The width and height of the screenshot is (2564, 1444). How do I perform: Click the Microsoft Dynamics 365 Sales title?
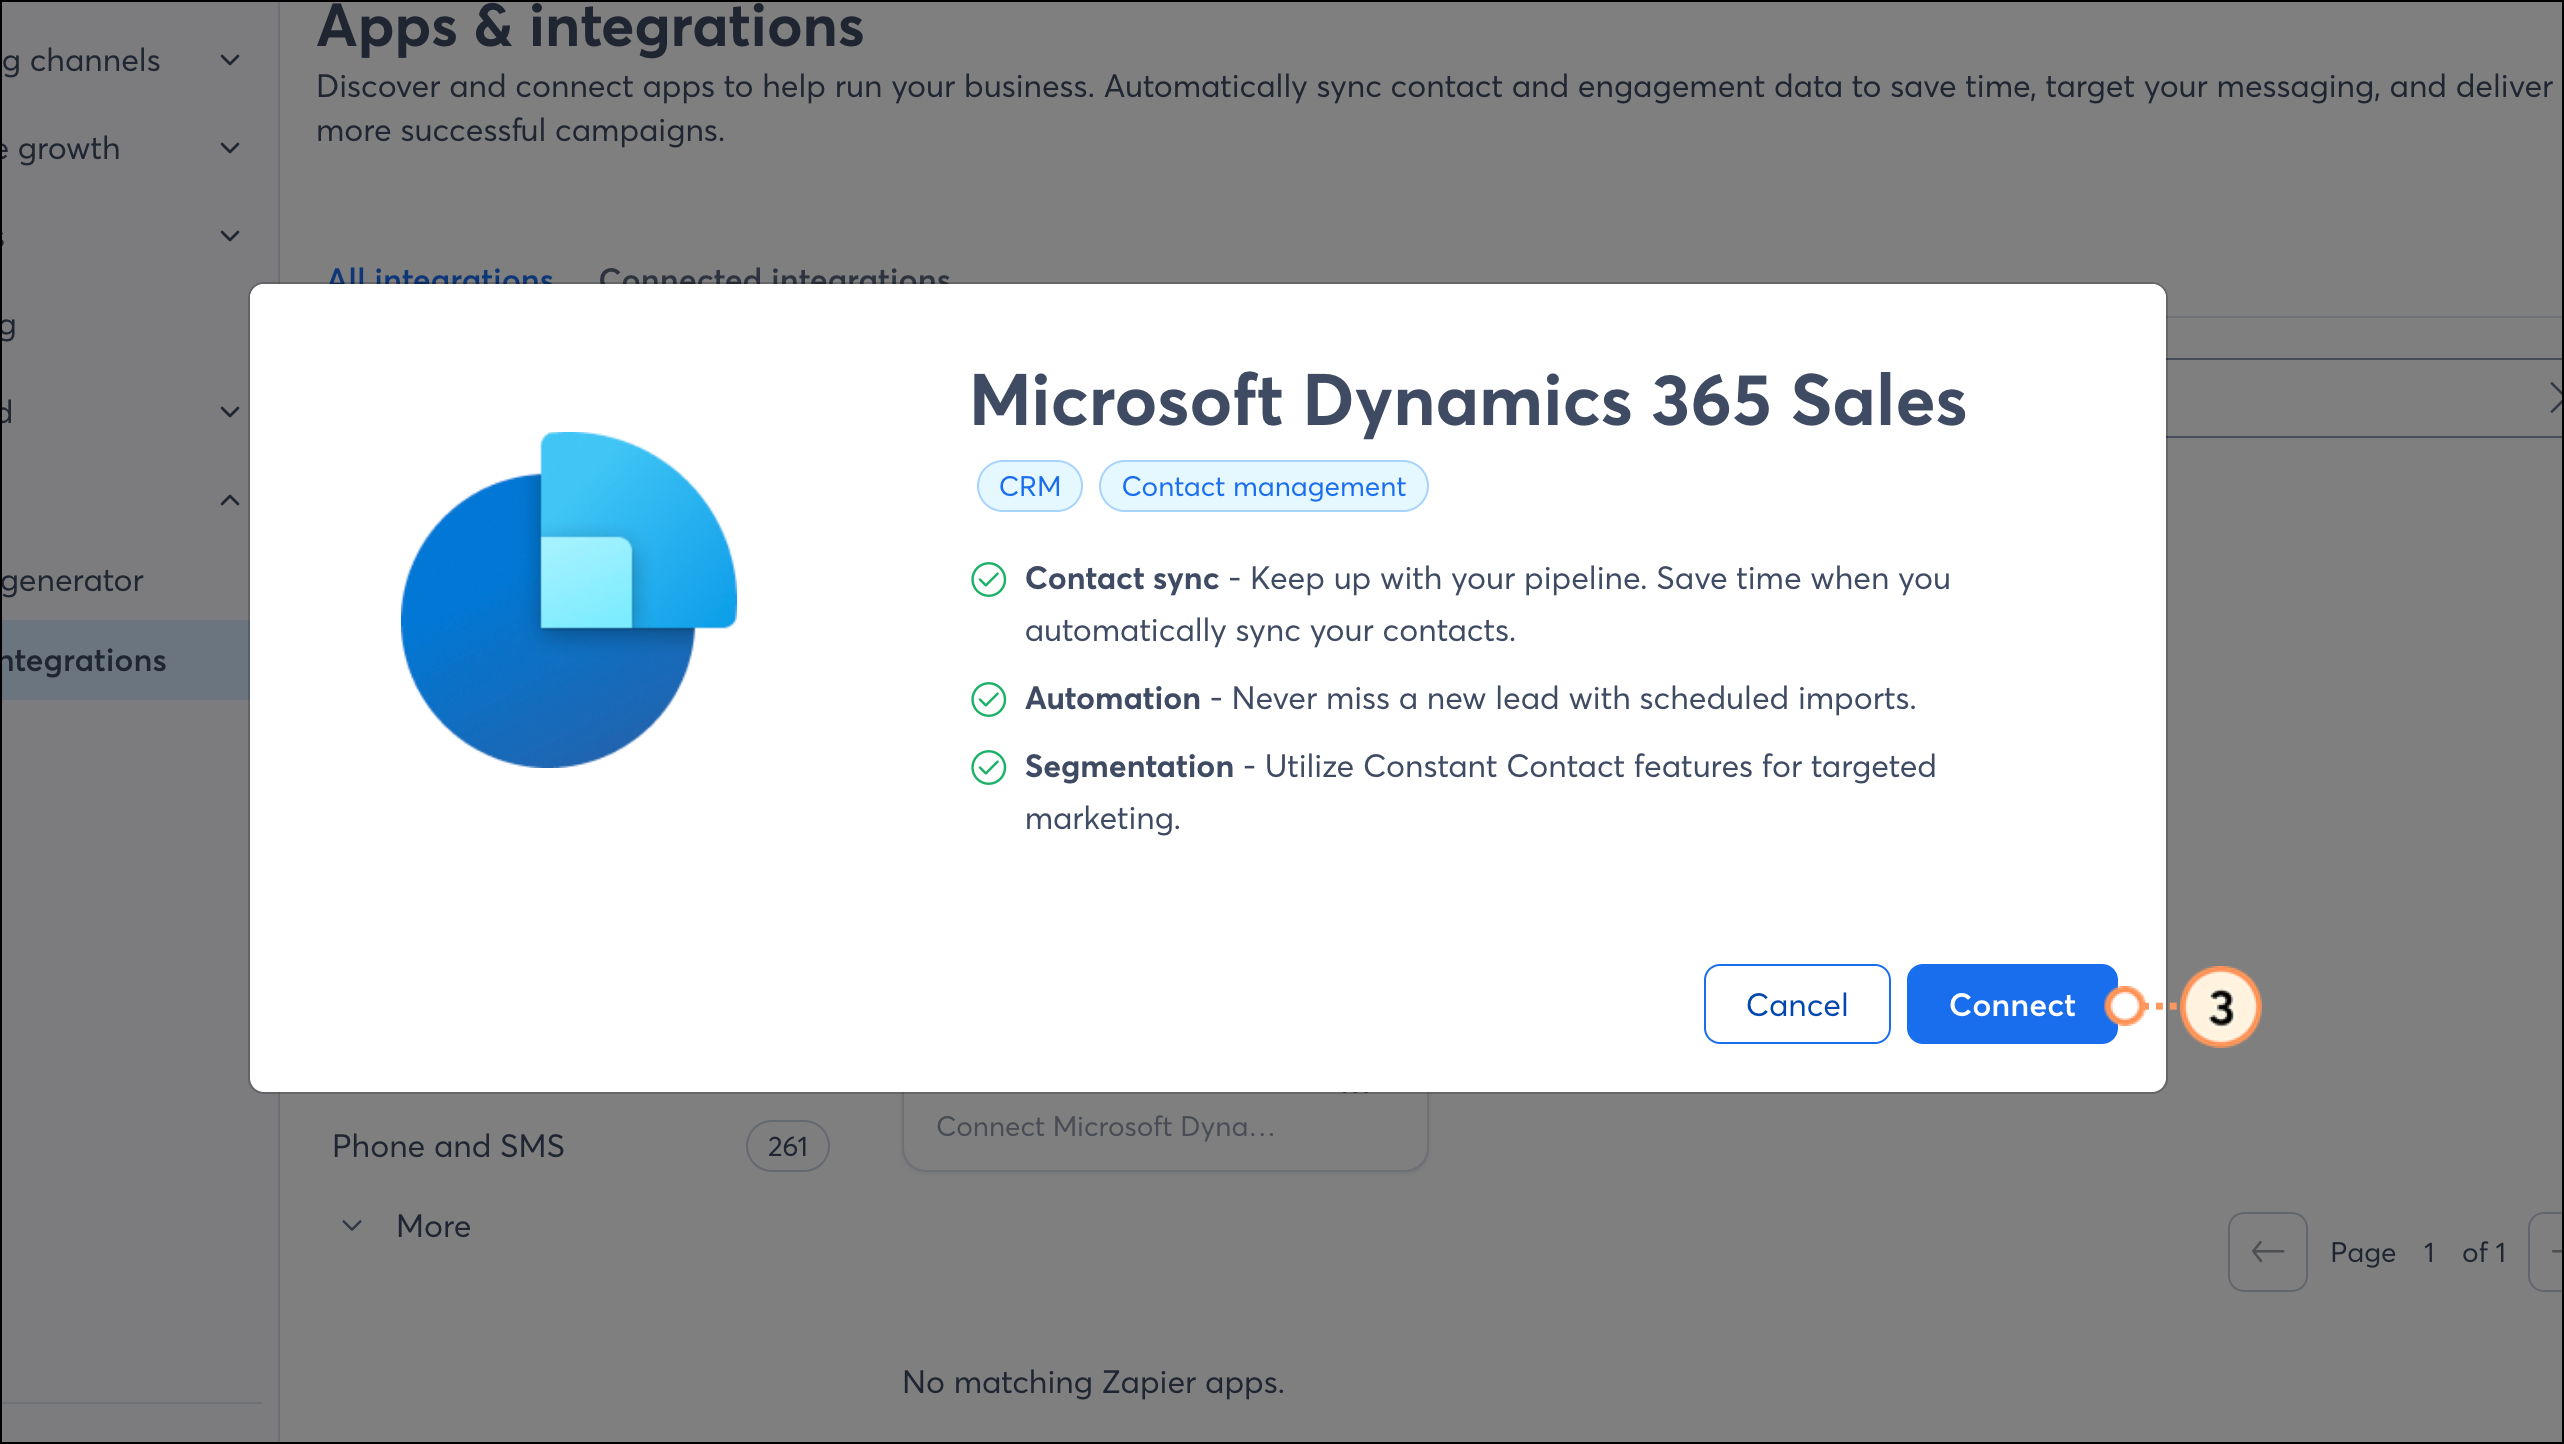tap(1468, 400)
